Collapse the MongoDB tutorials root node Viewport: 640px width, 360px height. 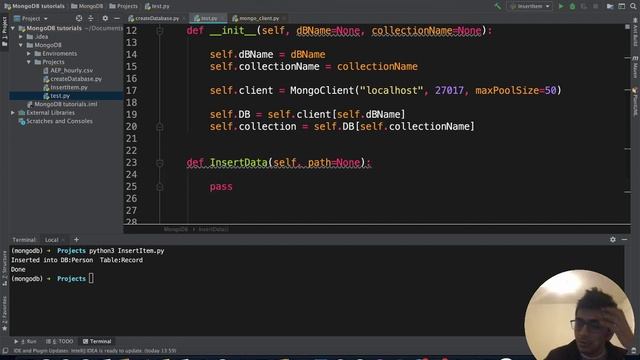[13, 28]
